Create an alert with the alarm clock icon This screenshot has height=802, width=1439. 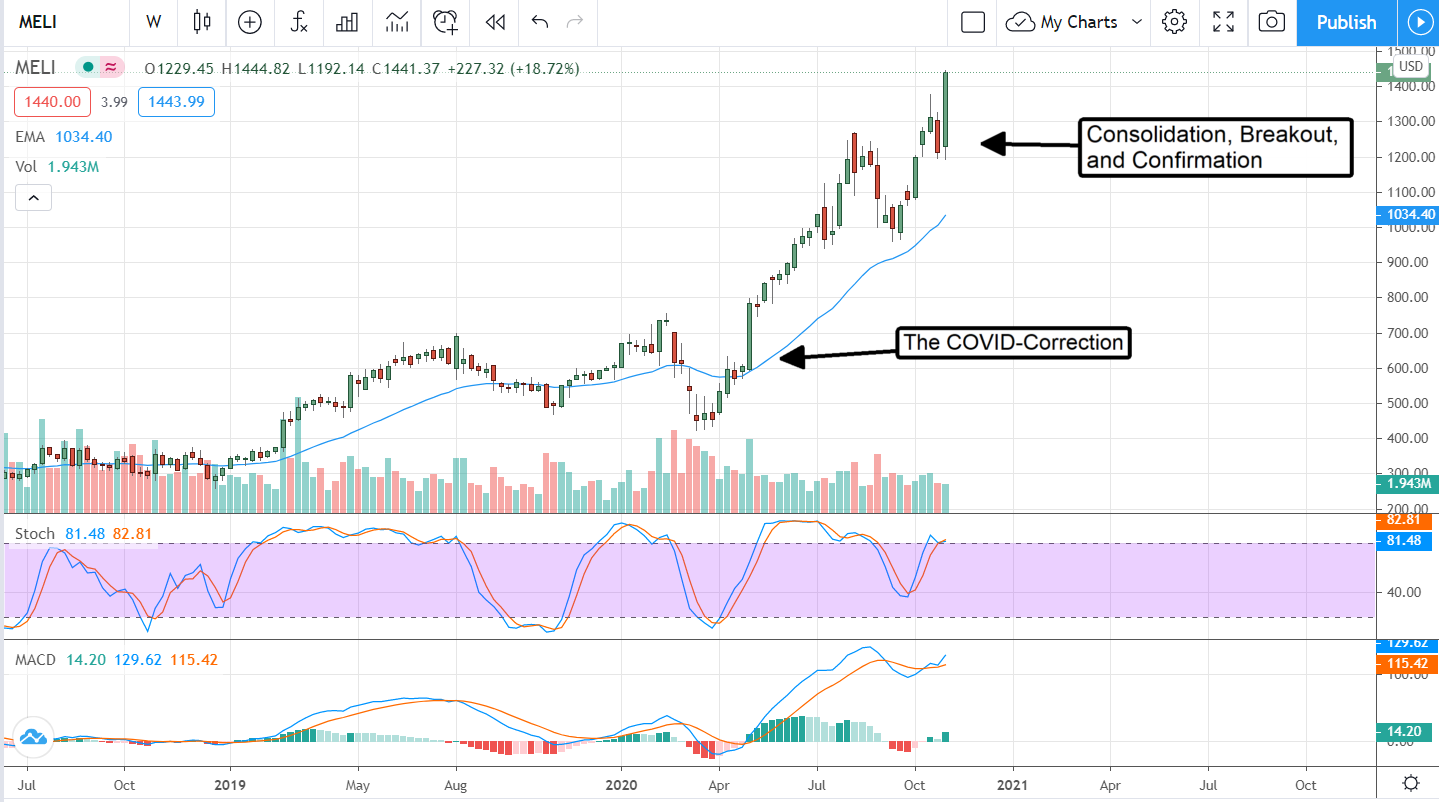[445, 22]
